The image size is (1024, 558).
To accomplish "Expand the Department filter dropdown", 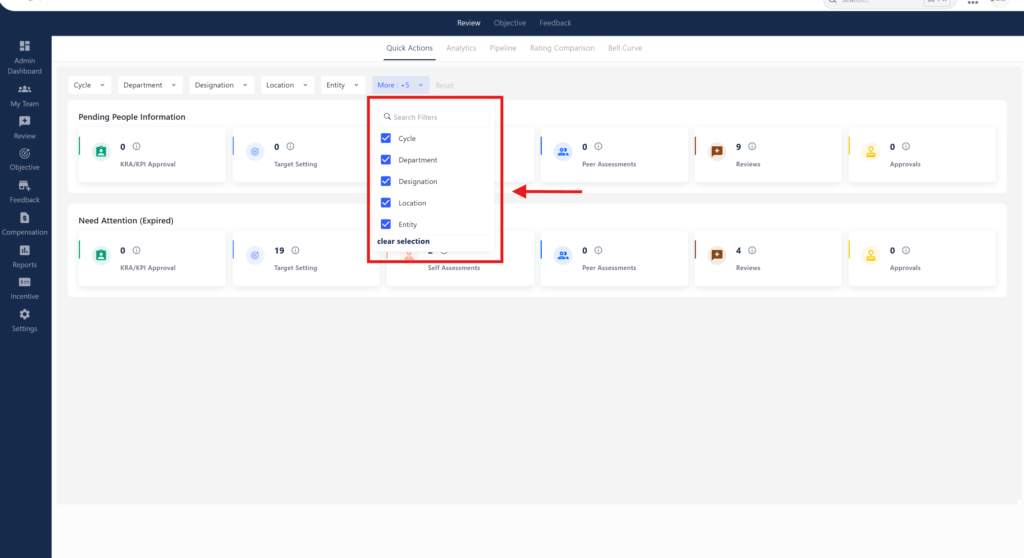I will point(150,85).
